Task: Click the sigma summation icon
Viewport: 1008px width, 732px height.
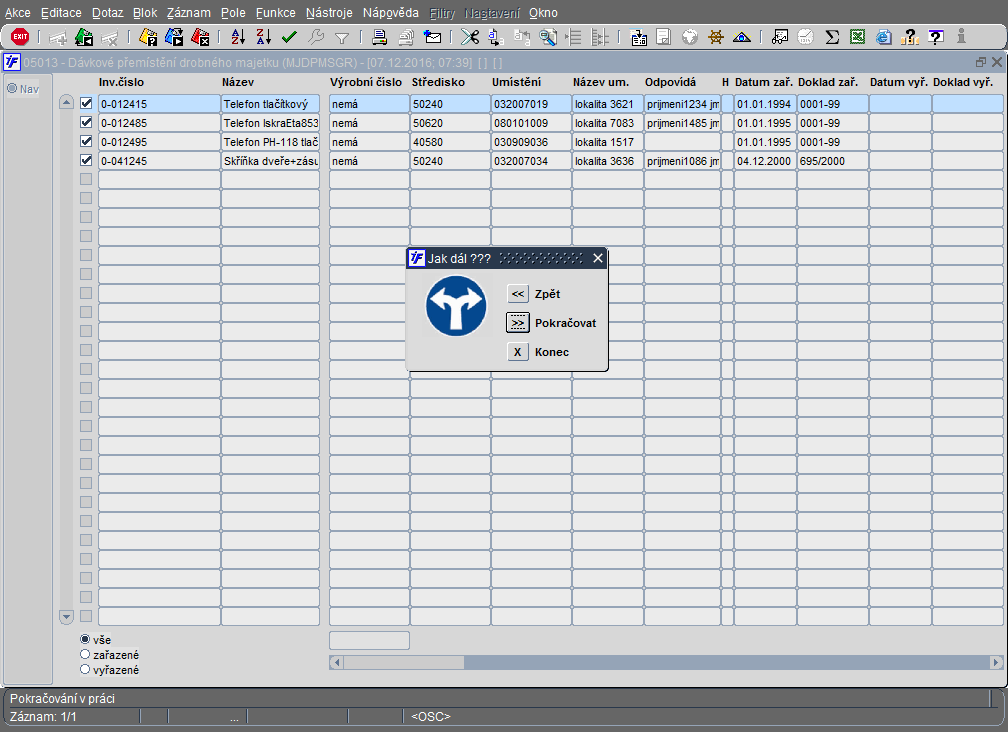Action: [x=832, y=37]
